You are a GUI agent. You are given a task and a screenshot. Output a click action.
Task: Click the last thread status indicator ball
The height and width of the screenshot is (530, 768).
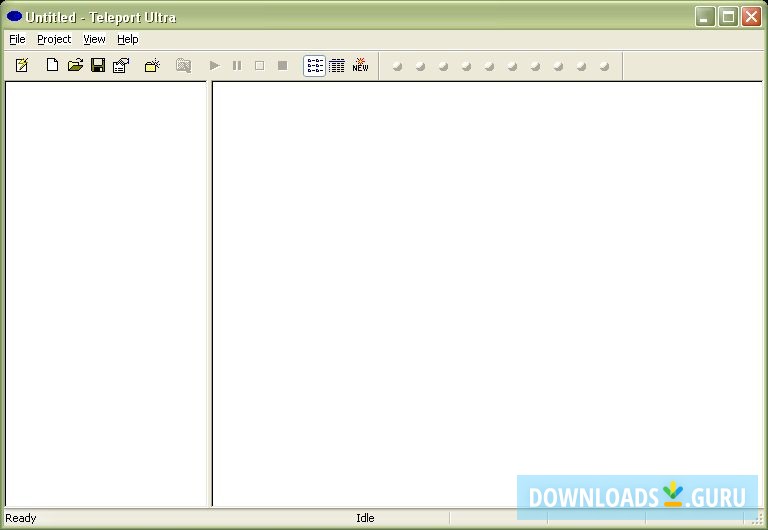point(604,66)
